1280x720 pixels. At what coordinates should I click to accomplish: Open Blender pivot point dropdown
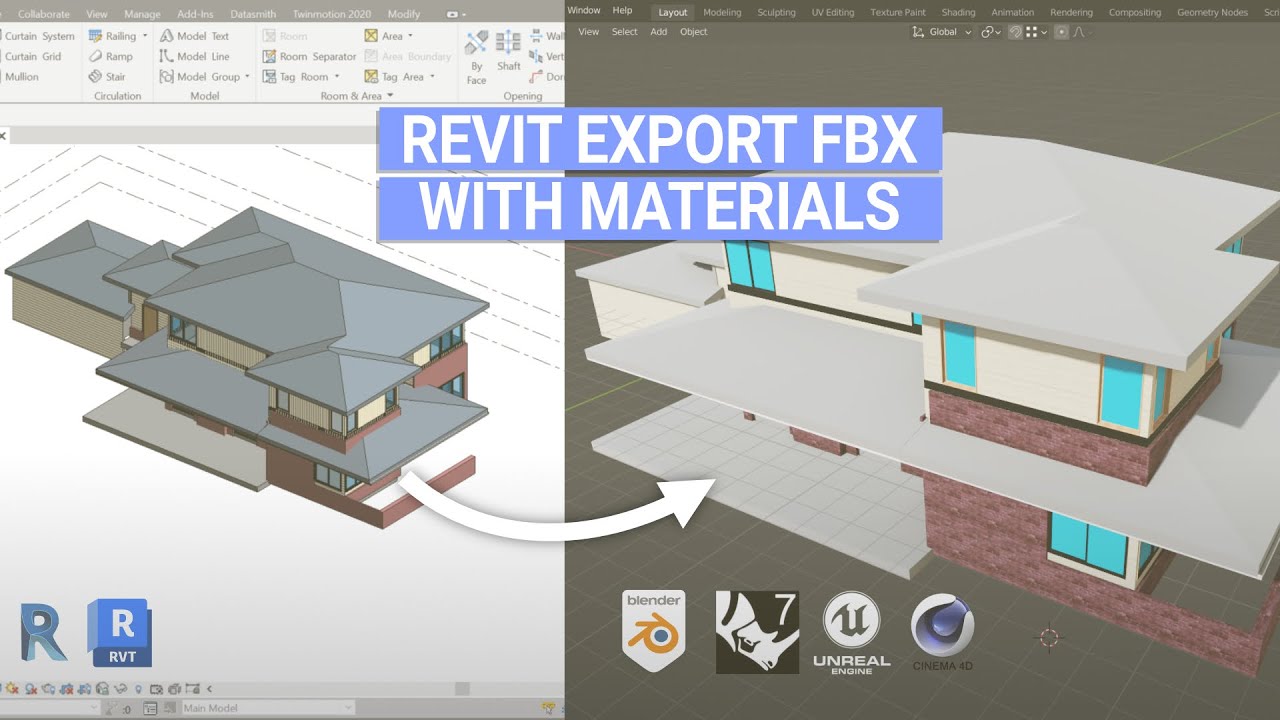pos(991,32)
